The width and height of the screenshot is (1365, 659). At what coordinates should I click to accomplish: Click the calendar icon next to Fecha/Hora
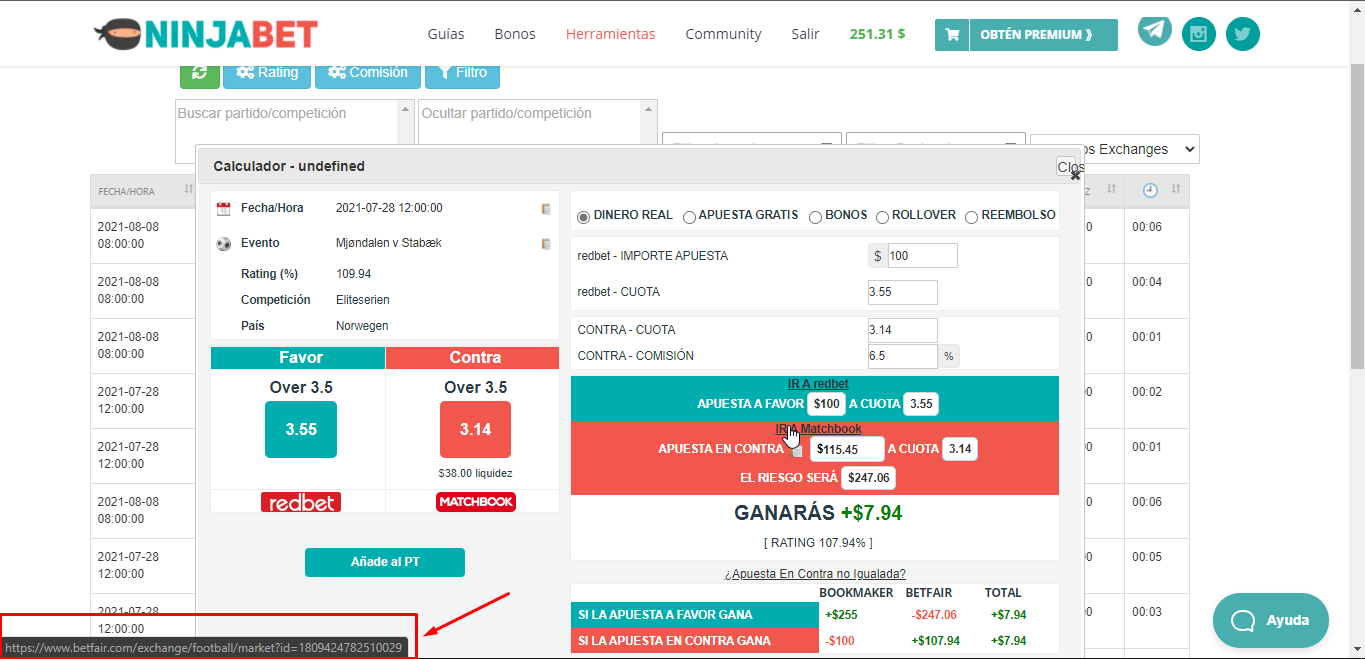[223, 209]
